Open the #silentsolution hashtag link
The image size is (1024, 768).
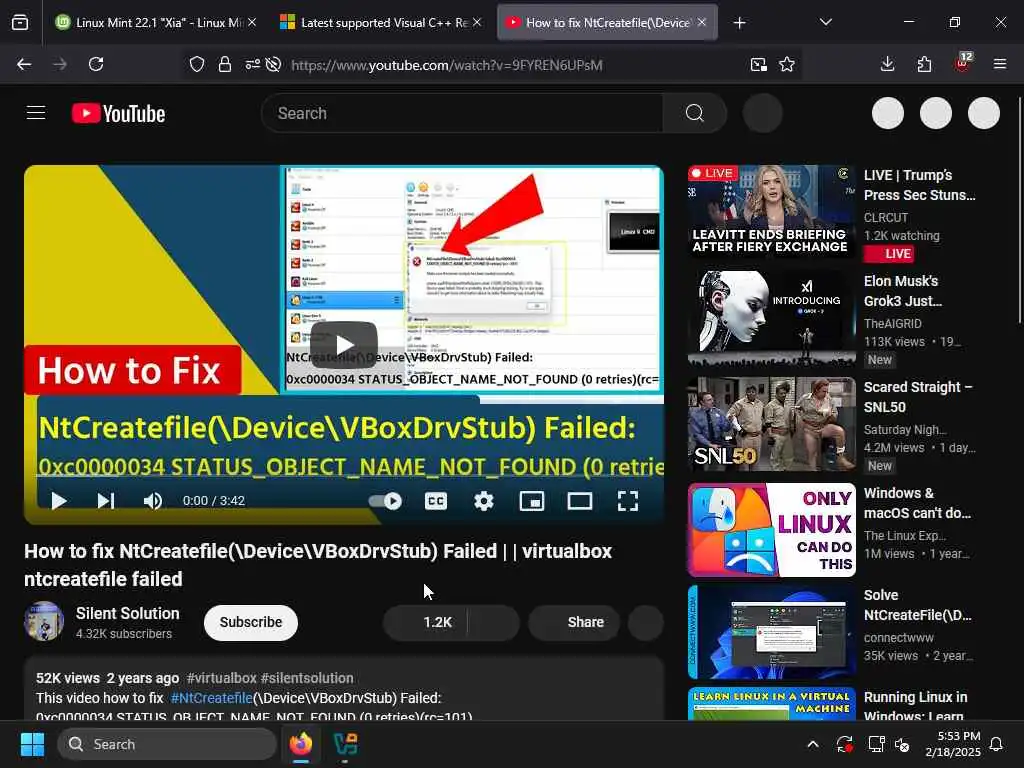307,678
